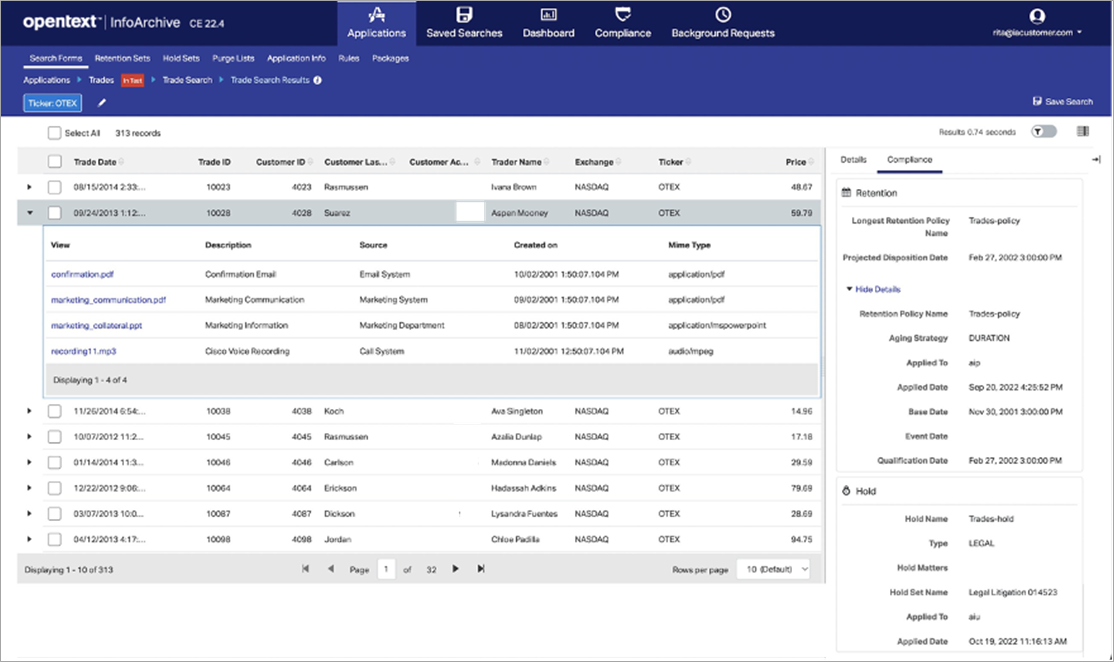Go to the last page of results
Viewport: 1114px width, 662px height.
tap(481, 569)
